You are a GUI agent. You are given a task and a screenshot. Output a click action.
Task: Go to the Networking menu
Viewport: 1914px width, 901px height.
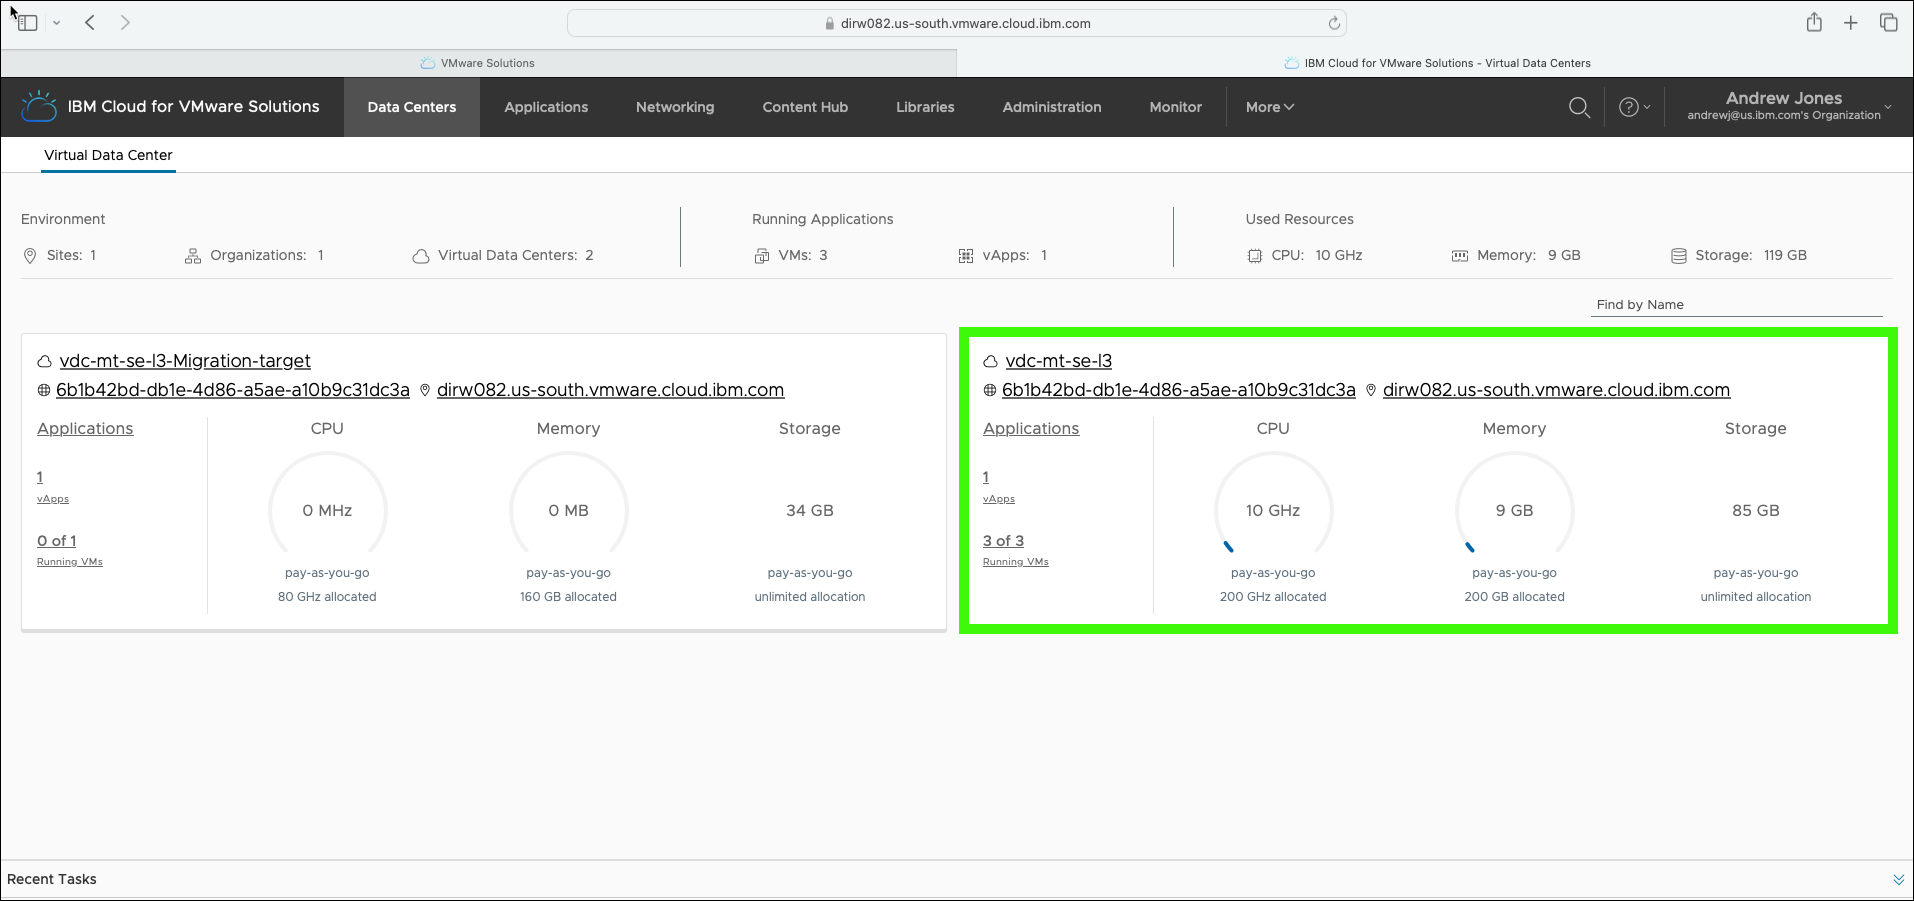tap(675, 107)
